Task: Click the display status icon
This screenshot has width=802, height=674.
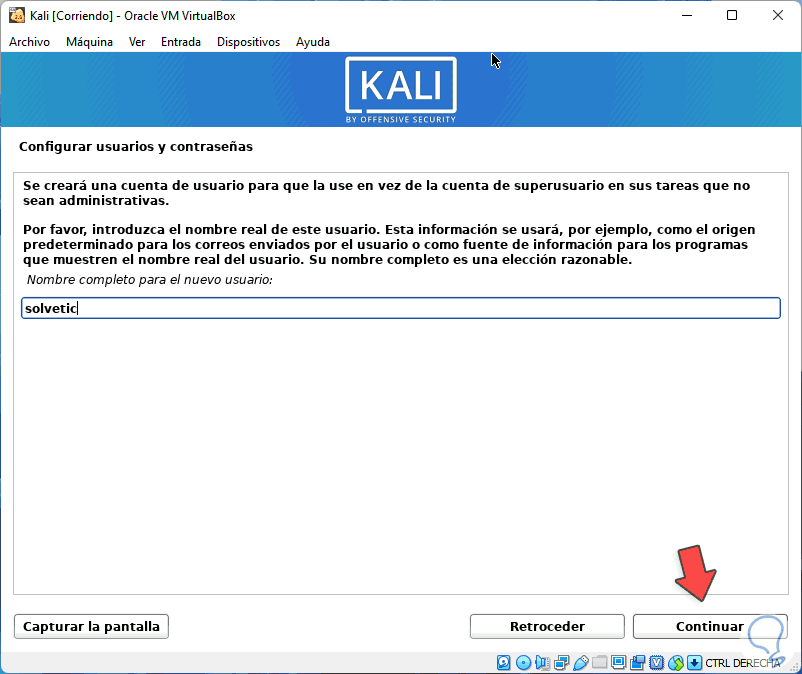Action: pyautogui.click(x=618, y=662)
